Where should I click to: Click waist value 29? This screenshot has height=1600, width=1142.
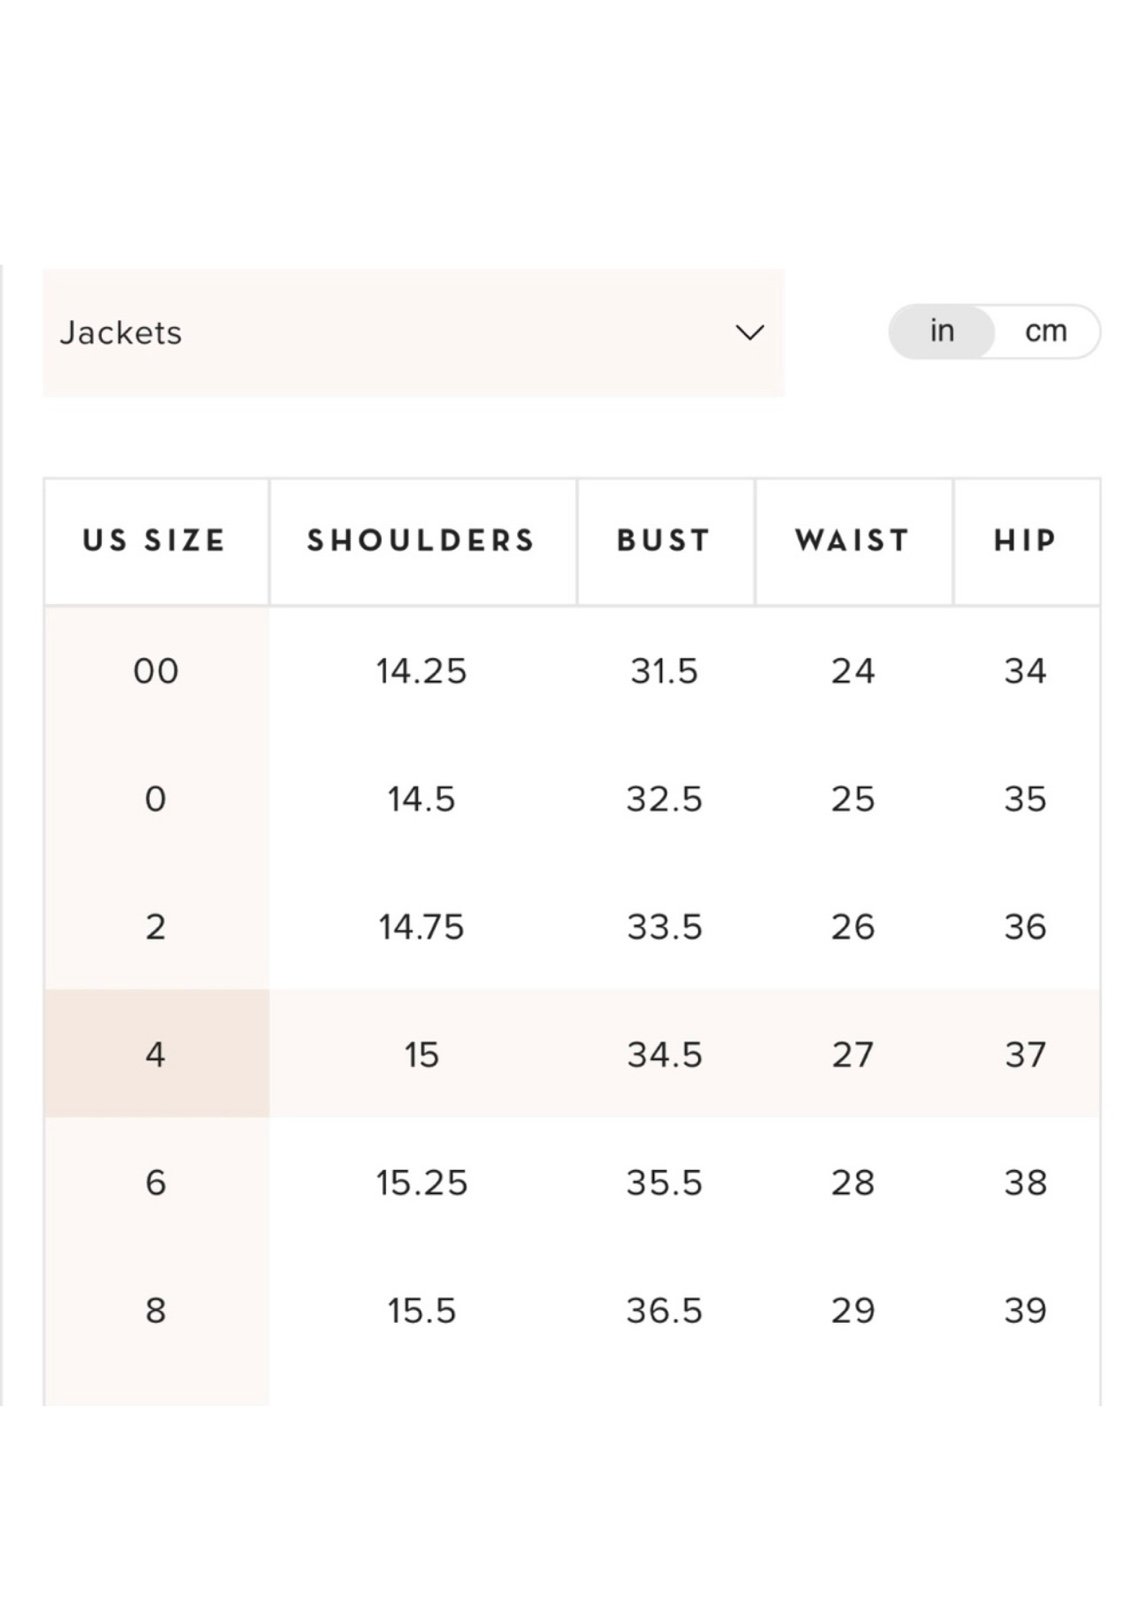(x=853, y=1311)
